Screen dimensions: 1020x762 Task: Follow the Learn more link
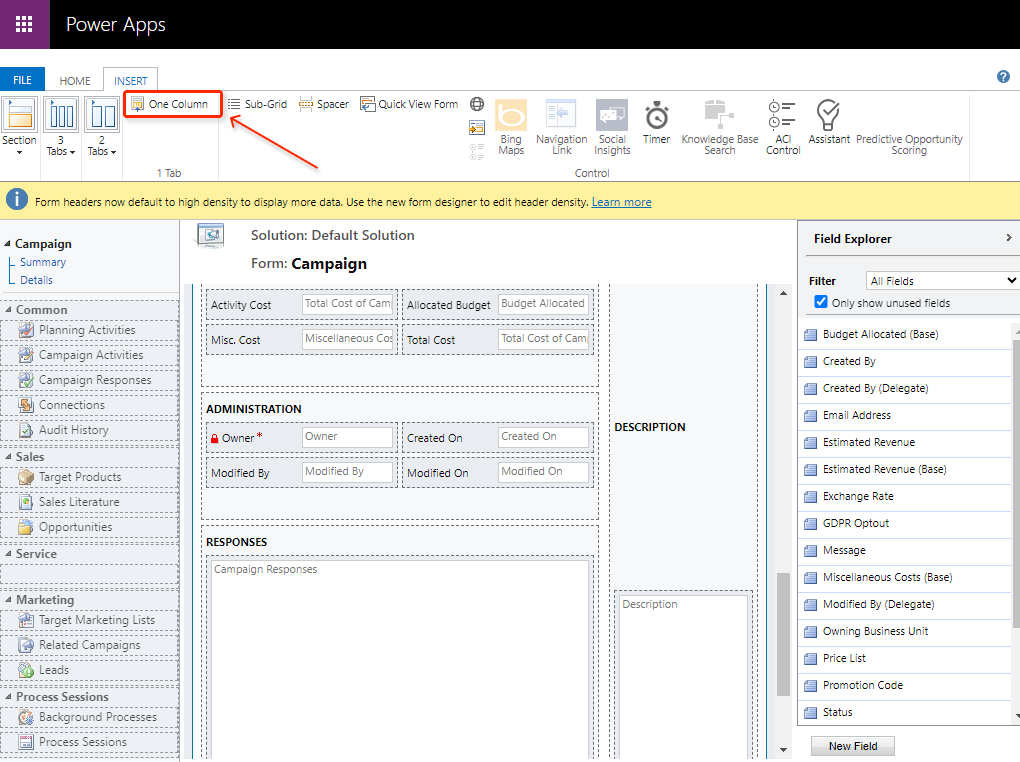pos(621,202)
